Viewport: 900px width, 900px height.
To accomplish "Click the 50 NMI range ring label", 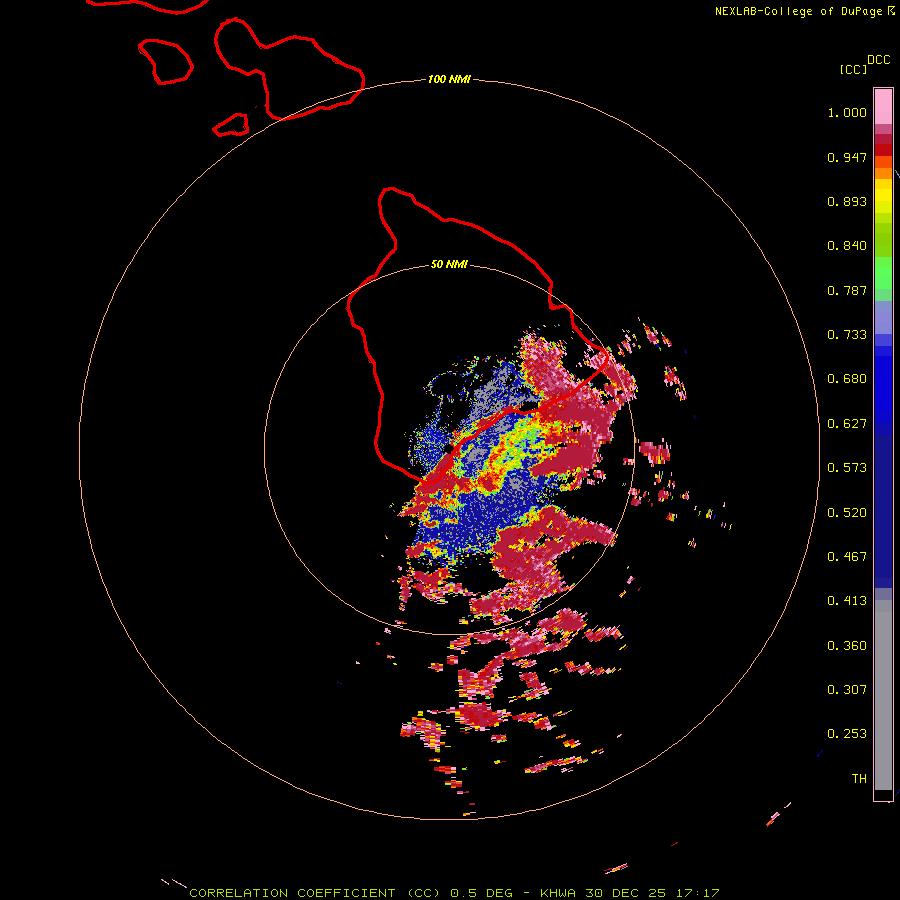I will (449, 265).
